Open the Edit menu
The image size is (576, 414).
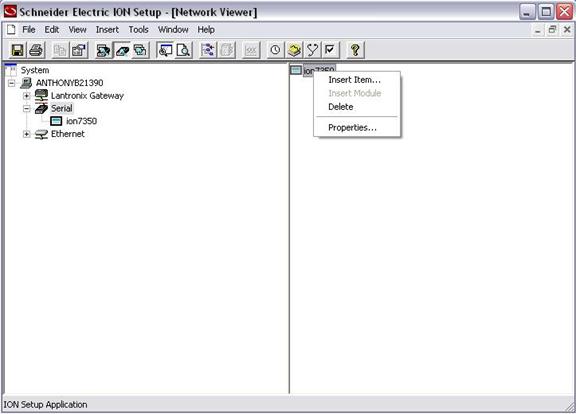pyautogui.click(x=52, y=30)
